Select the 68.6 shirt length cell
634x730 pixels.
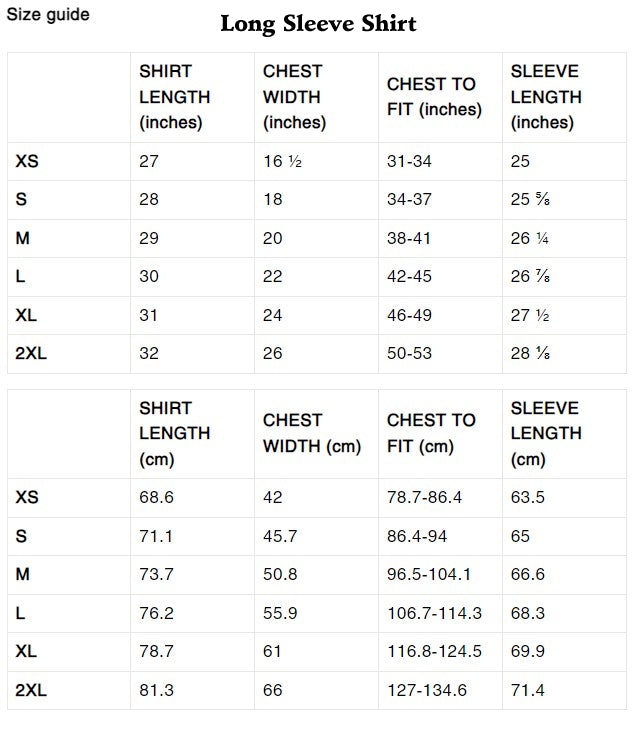156,497
